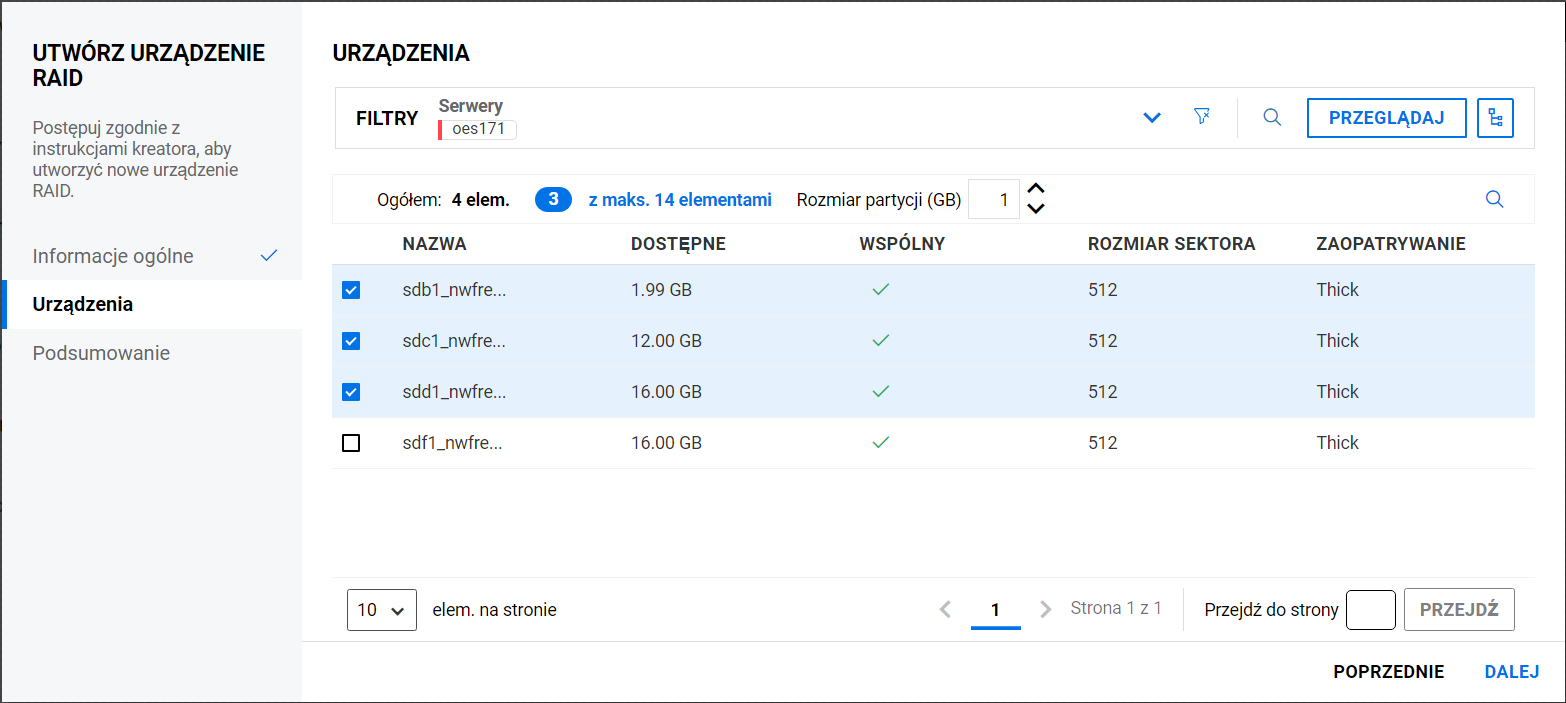The width and height of the screenshot is (1566, 703).
Task: Click the Przeglądaj button
Action: (x=1386, y=118)
